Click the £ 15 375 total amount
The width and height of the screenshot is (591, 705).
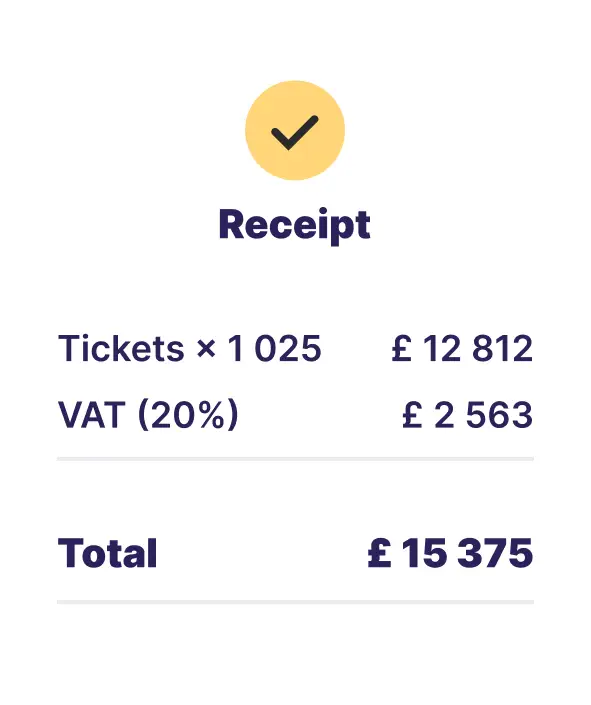pyautogui.click(x=451, y=553)
